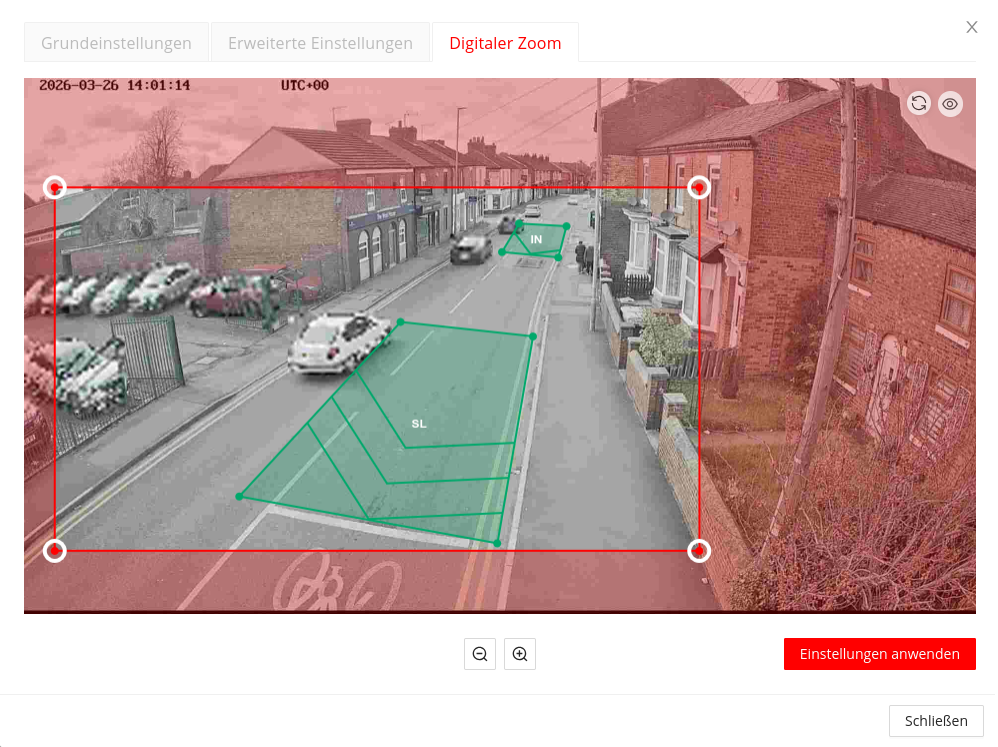Select the top-left zoom rectangle handle

pos(55,188)
